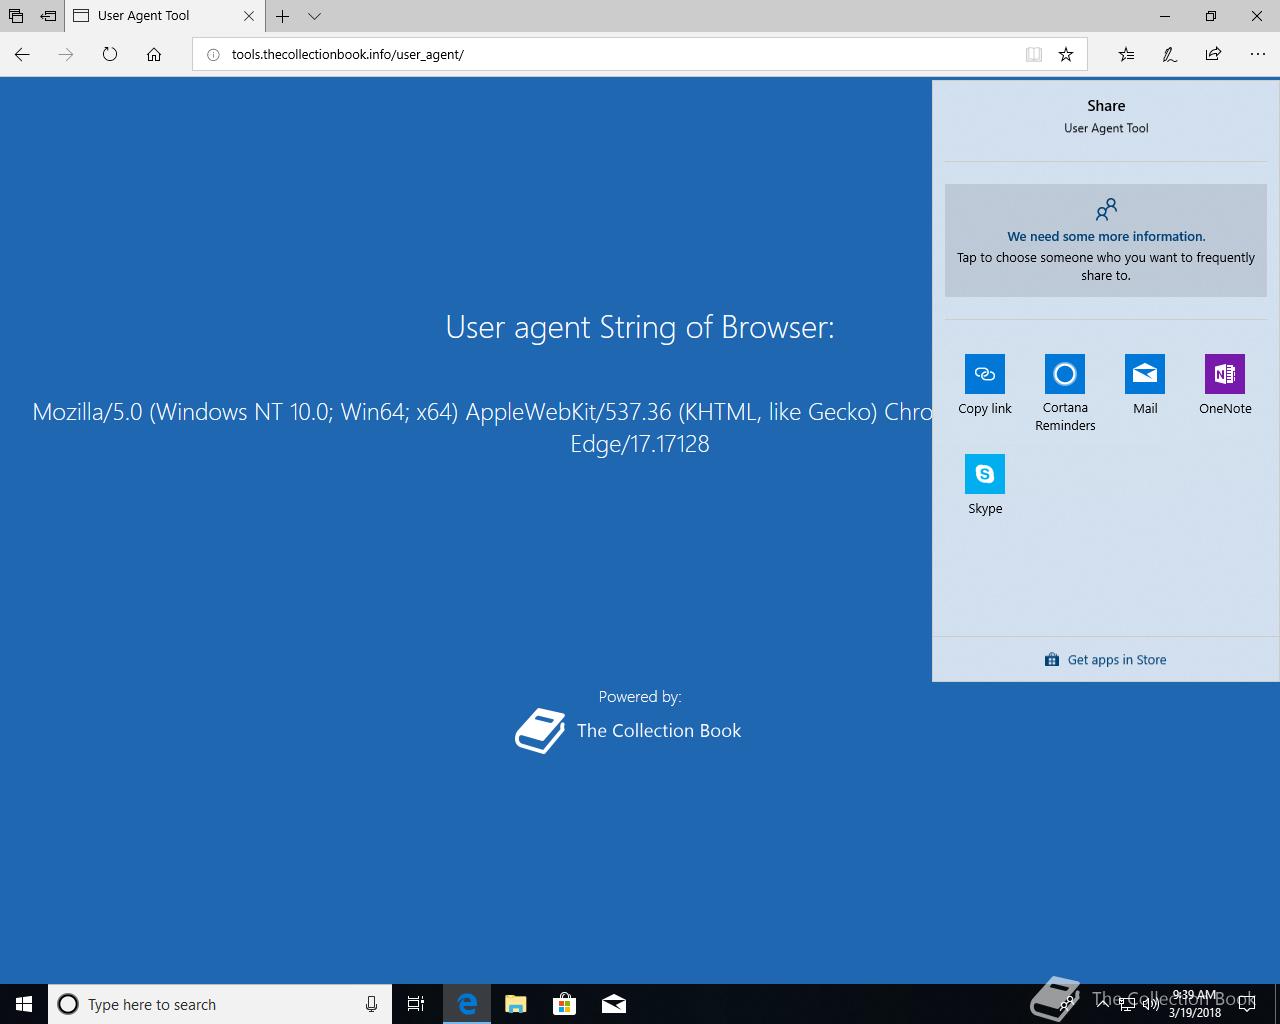
Task: Share page to Cortana Reminders
Action: 1065,393
